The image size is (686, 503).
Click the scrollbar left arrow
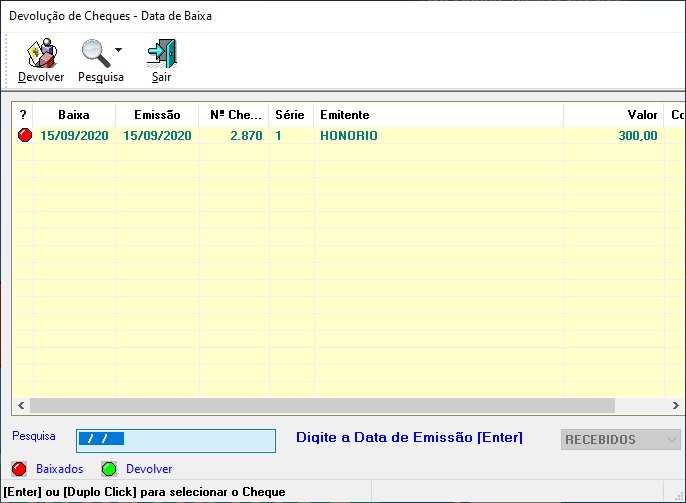coord(19,406)
